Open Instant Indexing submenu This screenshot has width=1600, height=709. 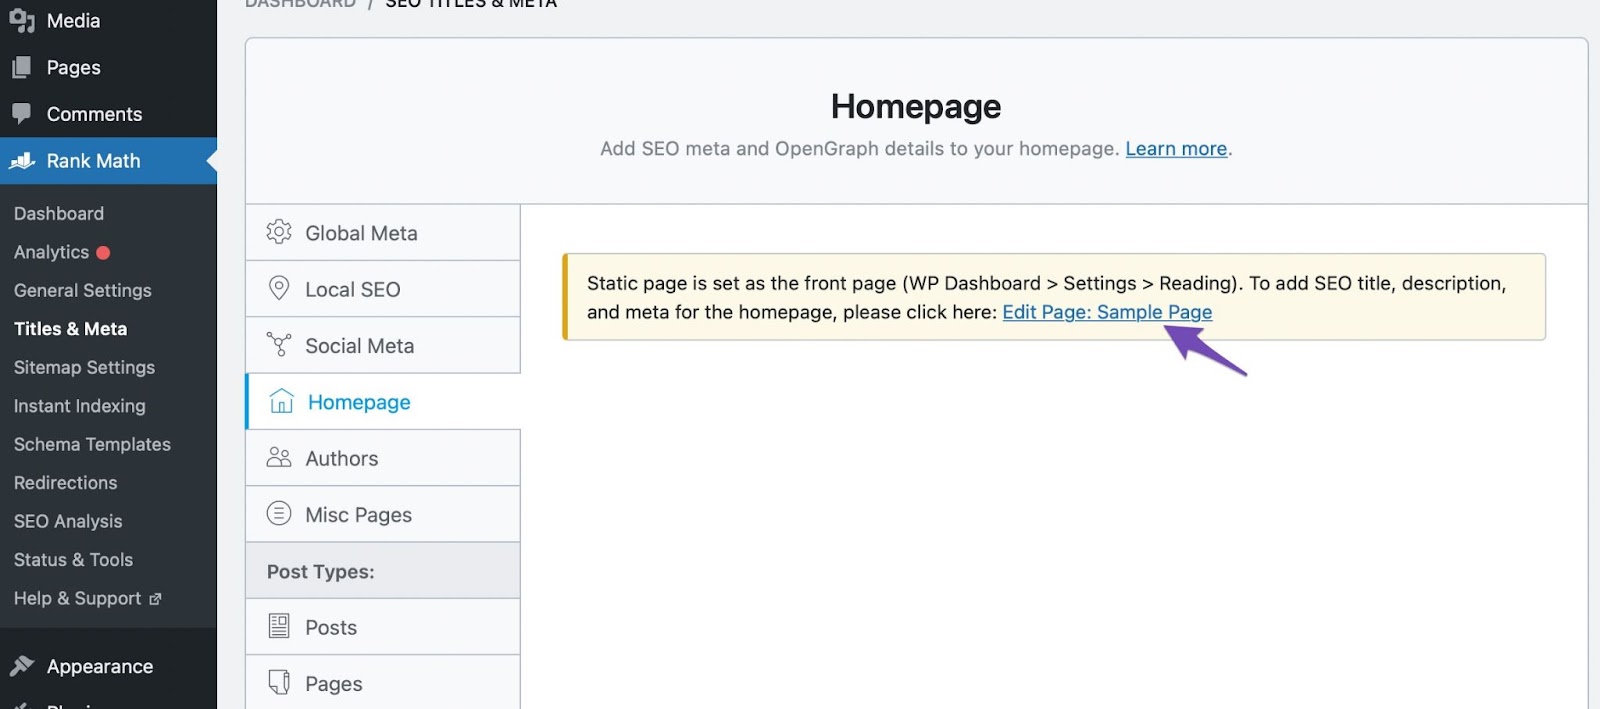point(80,406)
